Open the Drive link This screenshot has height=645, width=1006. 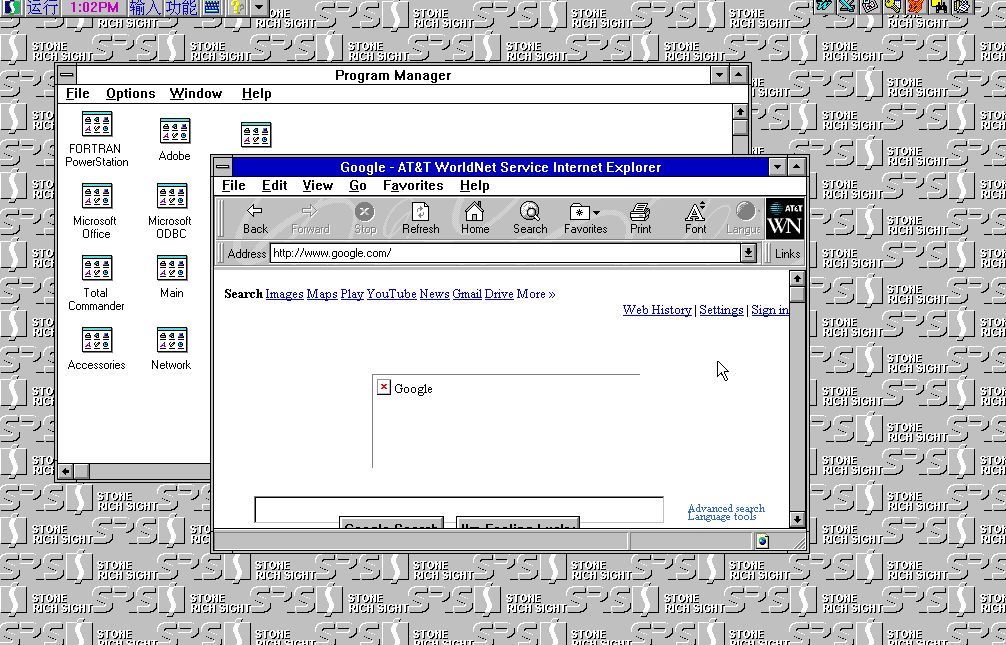(x=499, y=294)
